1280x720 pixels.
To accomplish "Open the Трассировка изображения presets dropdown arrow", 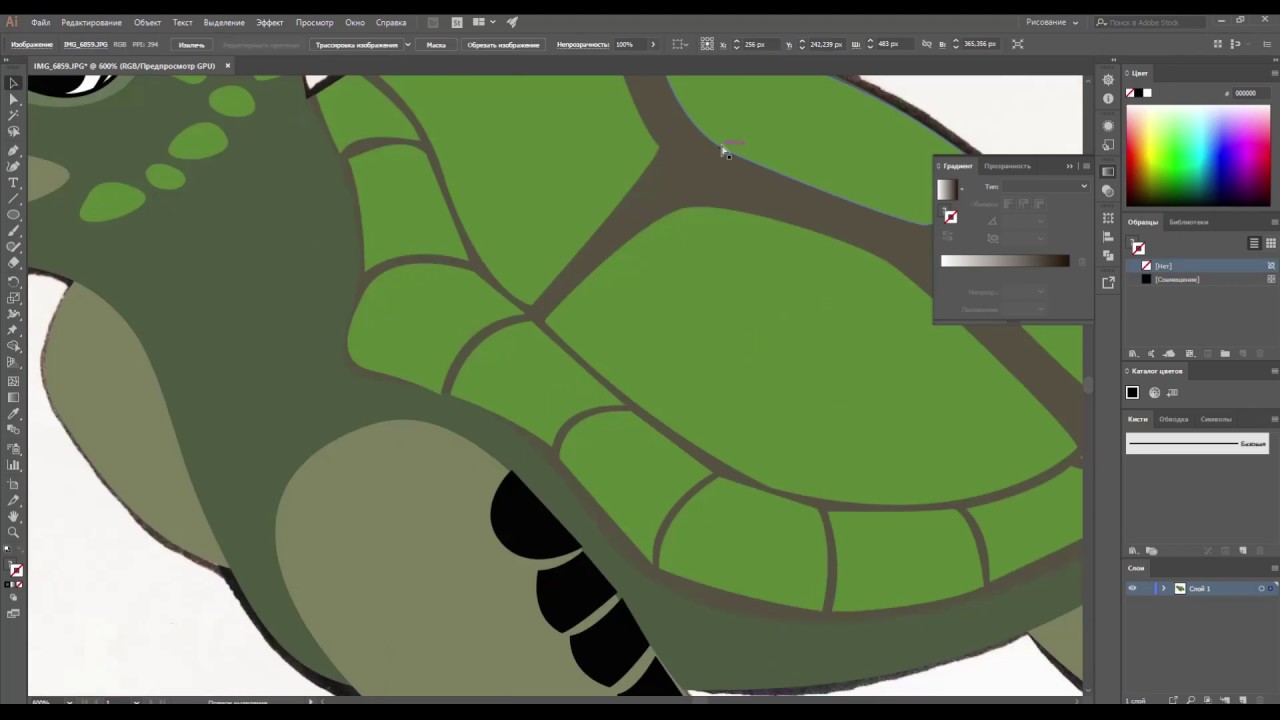I will coord(407,44).
